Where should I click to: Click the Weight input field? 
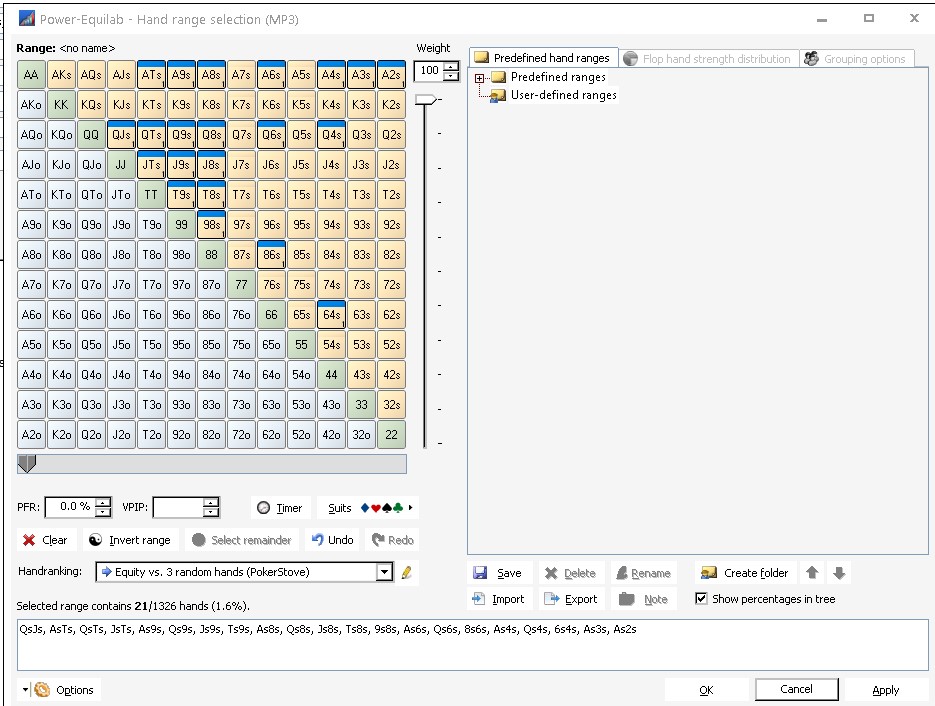430,71
